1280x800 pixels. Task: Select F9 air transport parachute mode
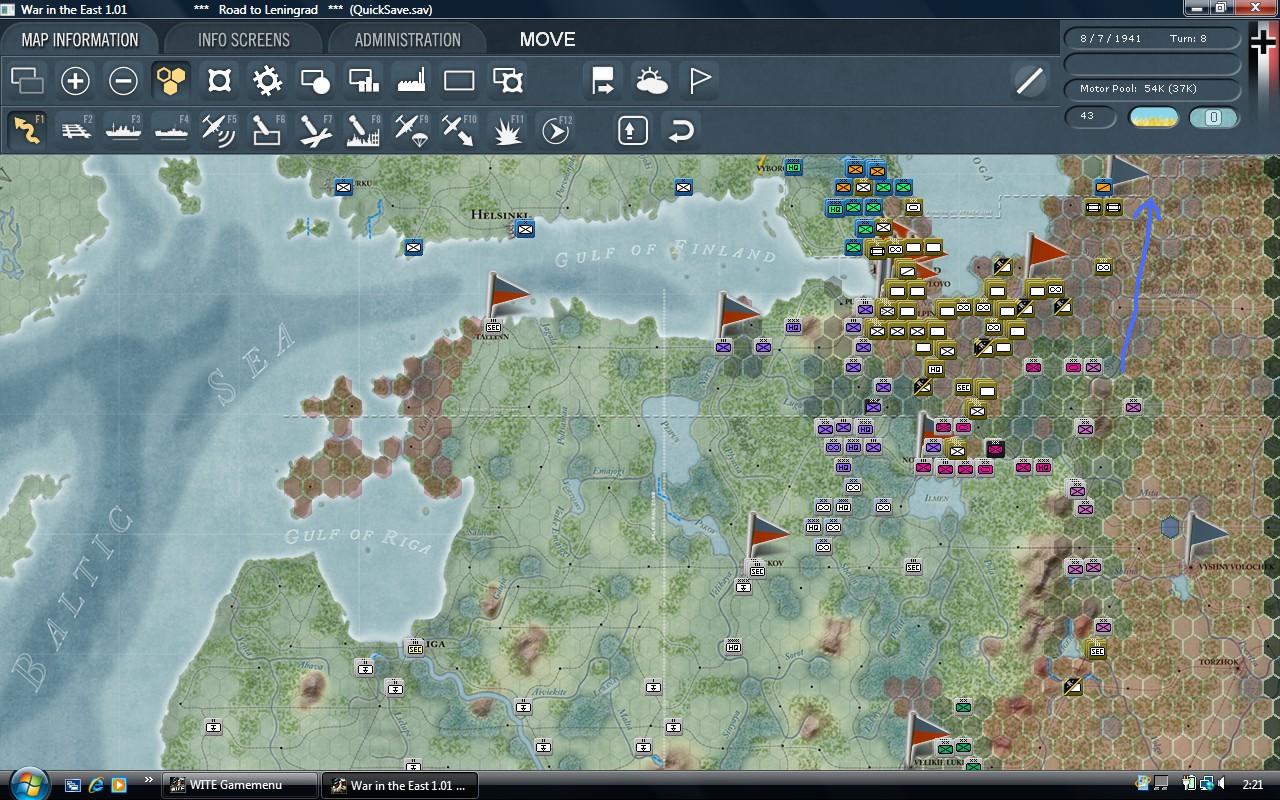tap(411, 130)
